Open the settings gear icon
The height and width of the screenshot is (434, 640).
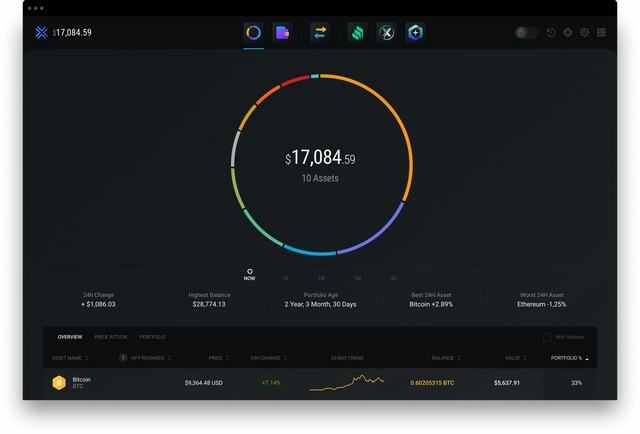[584, 33]
